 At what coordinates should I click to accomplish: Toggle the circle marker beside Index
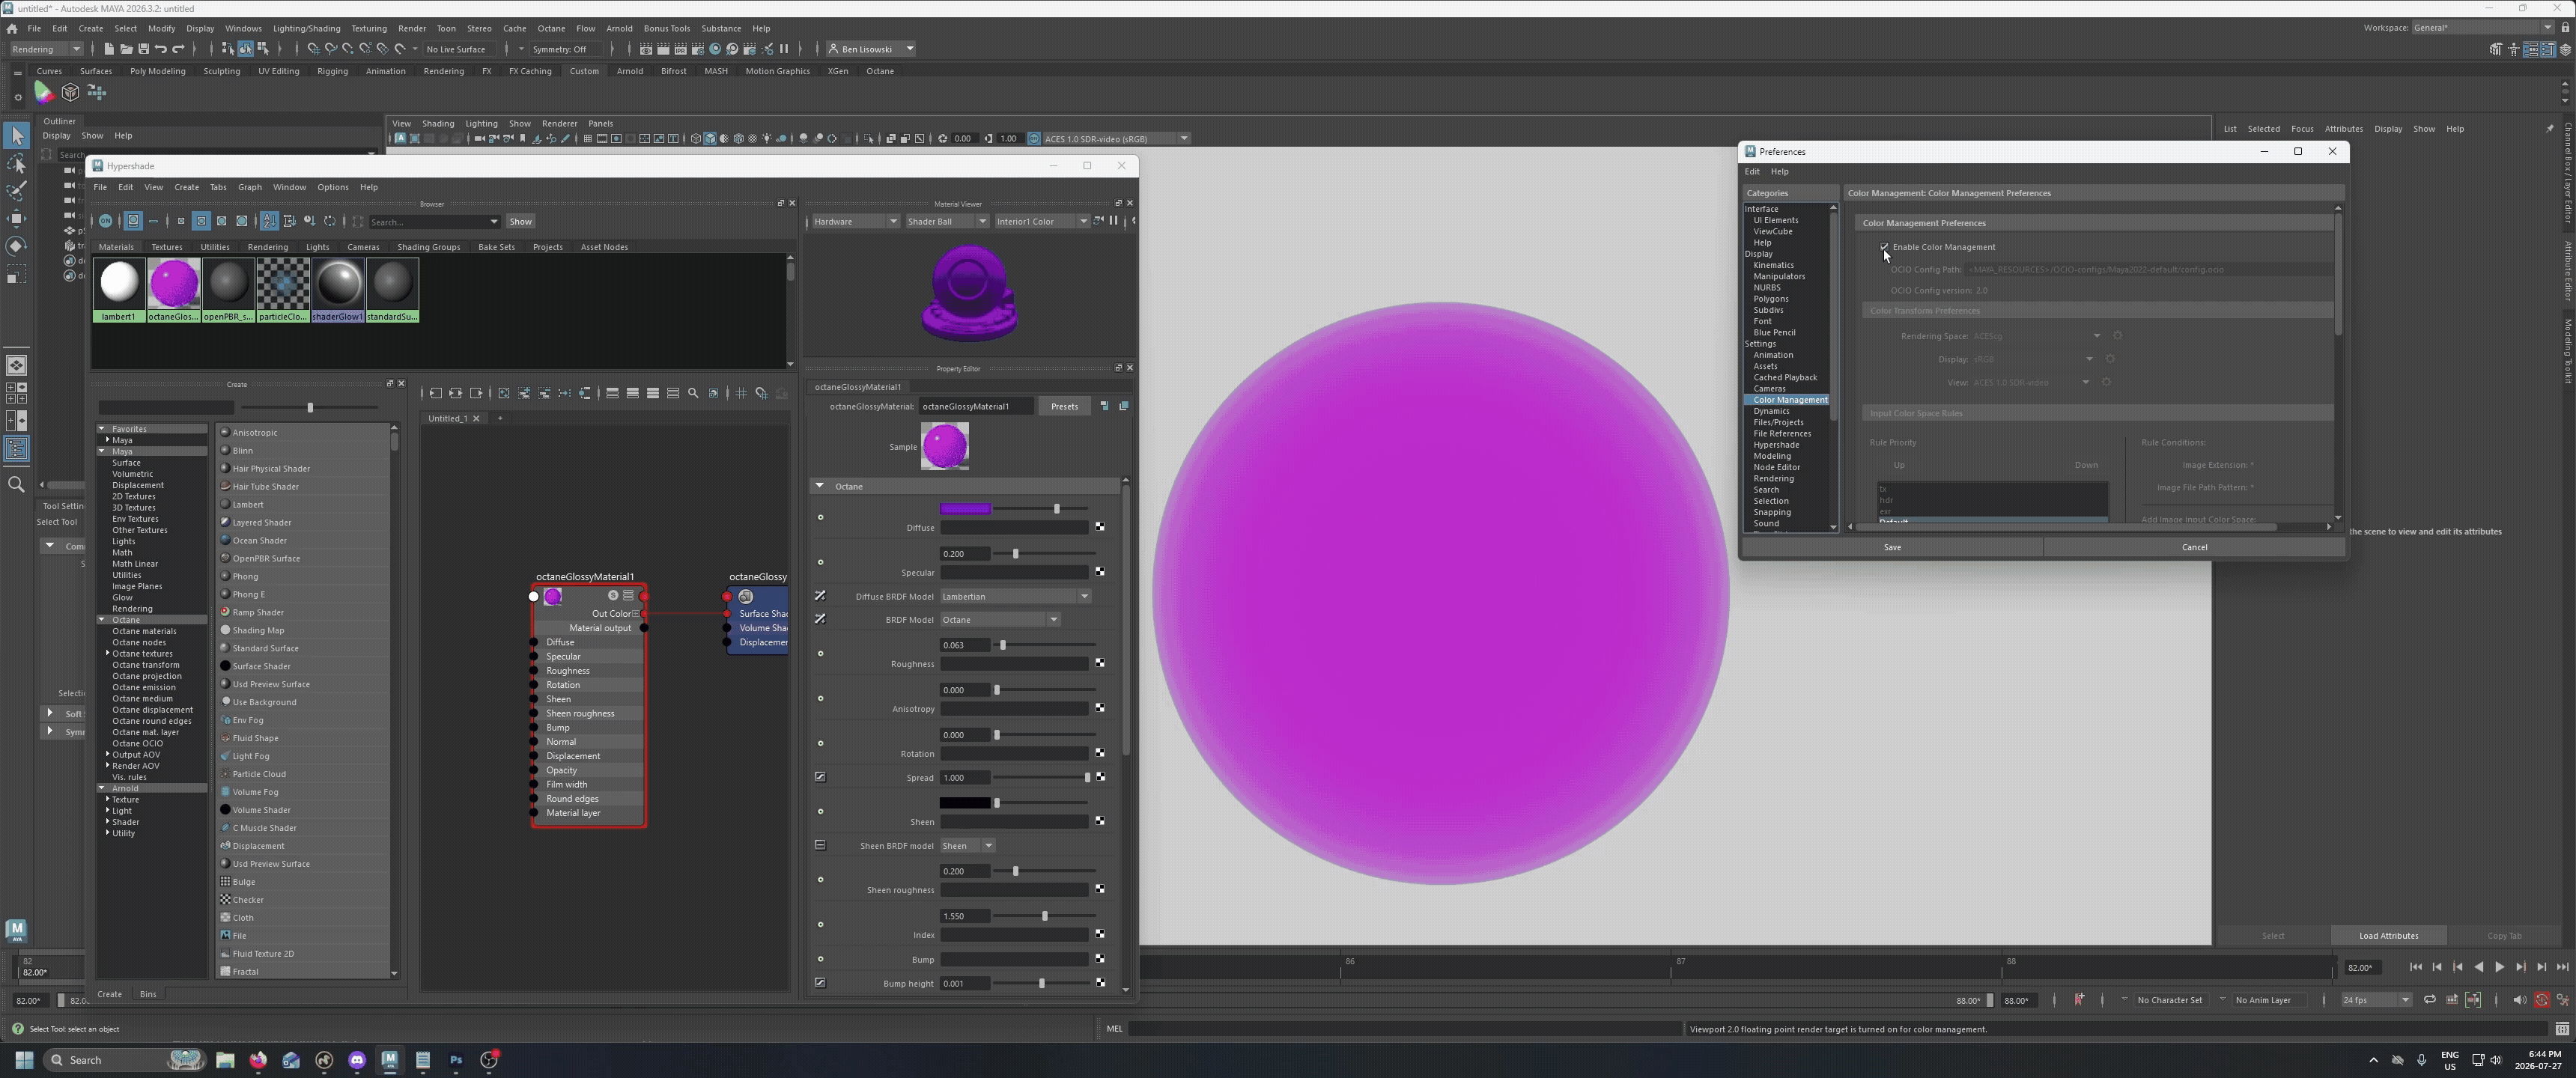[x=821, y=925]
